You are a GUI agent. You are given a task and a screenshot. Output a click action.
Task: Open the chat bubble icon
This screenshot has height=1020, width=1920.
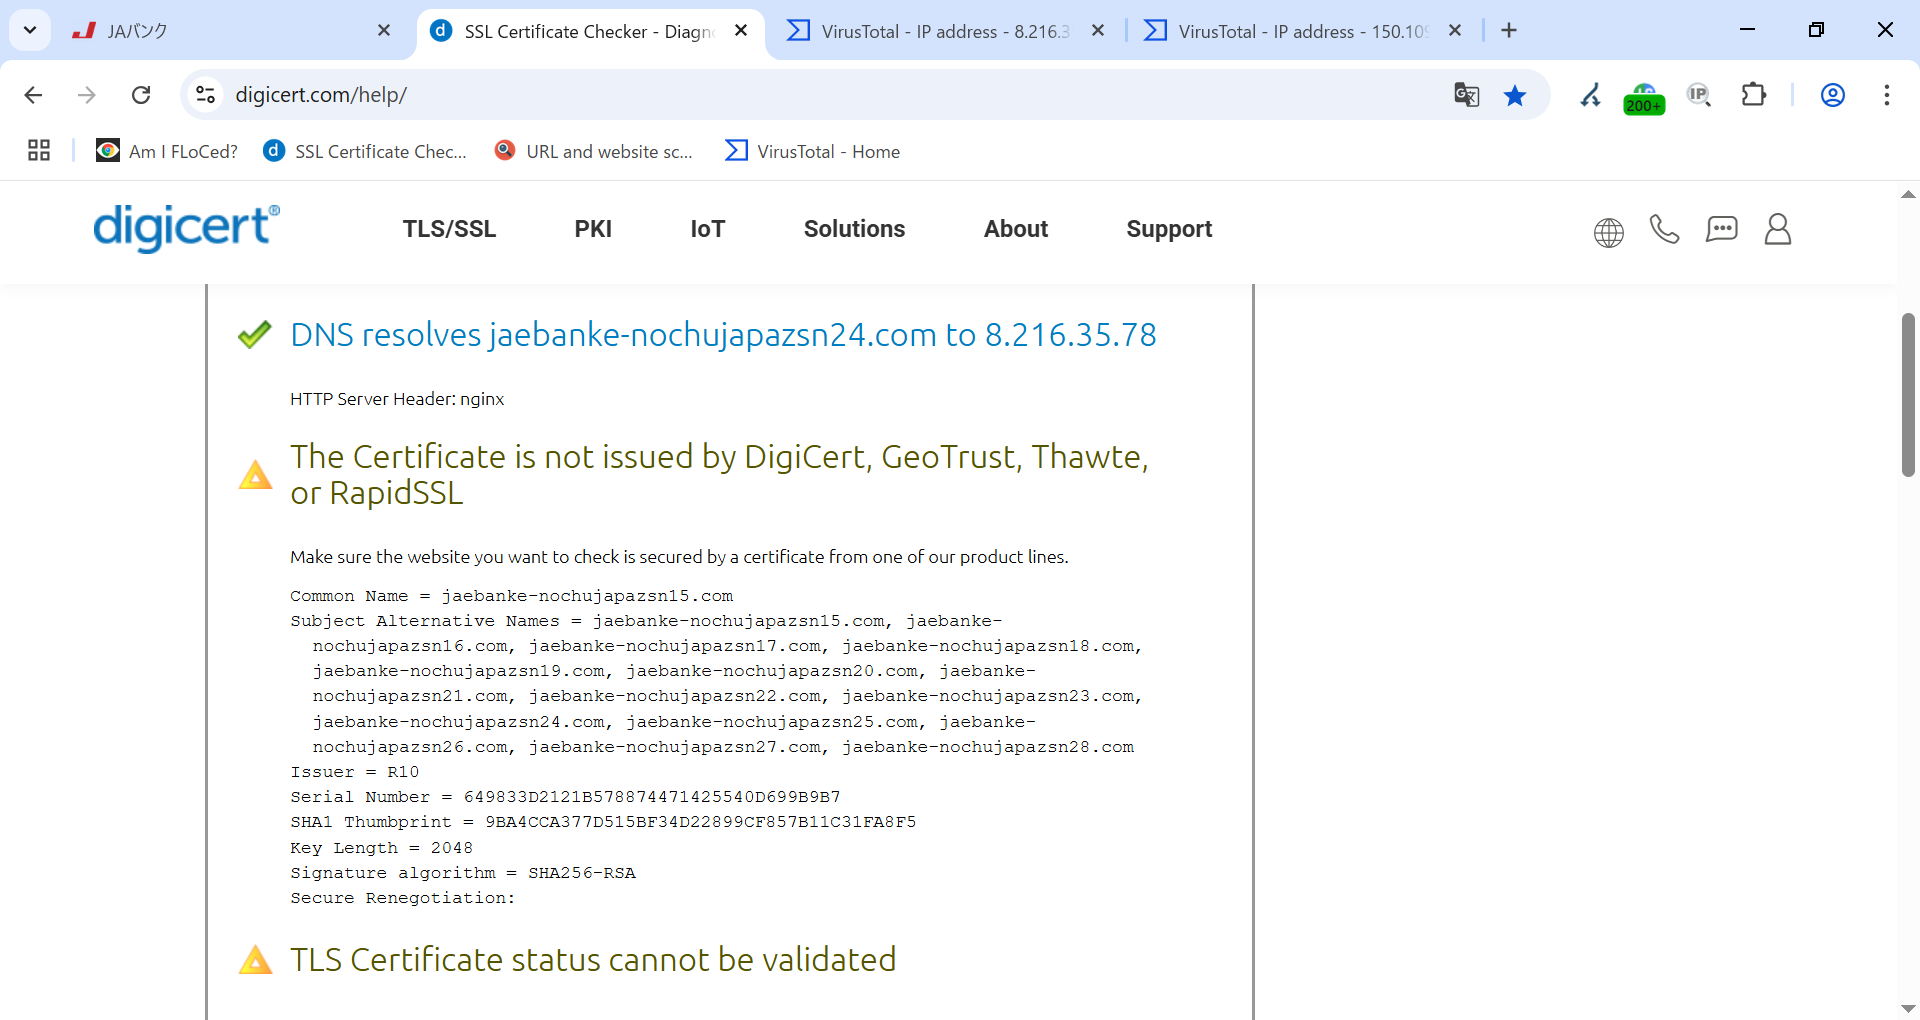point(1721,230)
